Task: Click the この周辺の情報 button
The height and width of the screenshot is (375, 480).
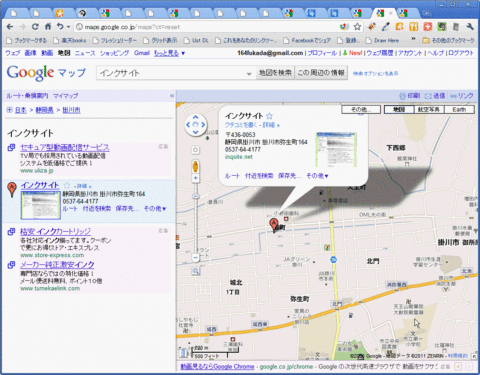Action: click(321, 73)
